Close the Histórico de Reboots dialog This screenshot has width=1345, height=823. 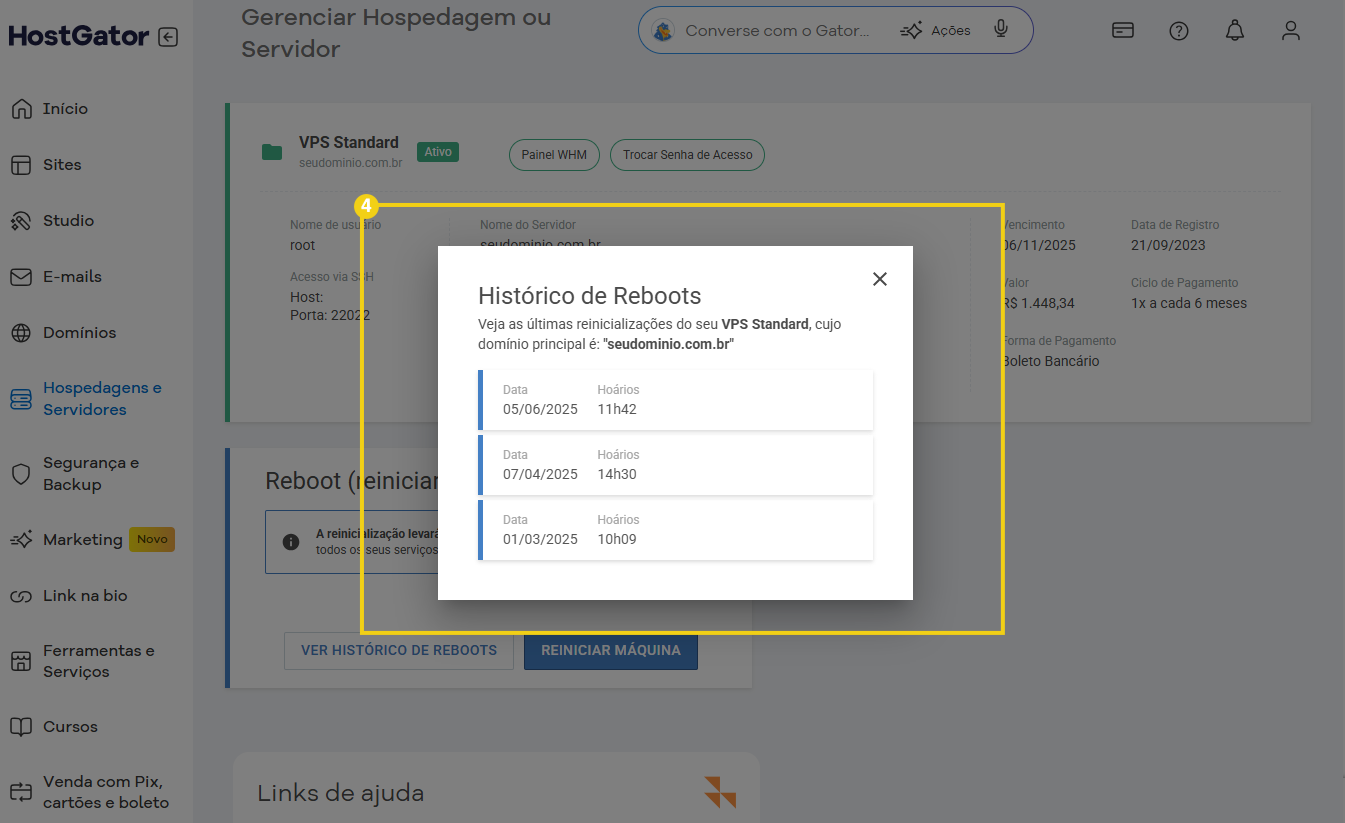pyautogui.click(x=880, y=279)
